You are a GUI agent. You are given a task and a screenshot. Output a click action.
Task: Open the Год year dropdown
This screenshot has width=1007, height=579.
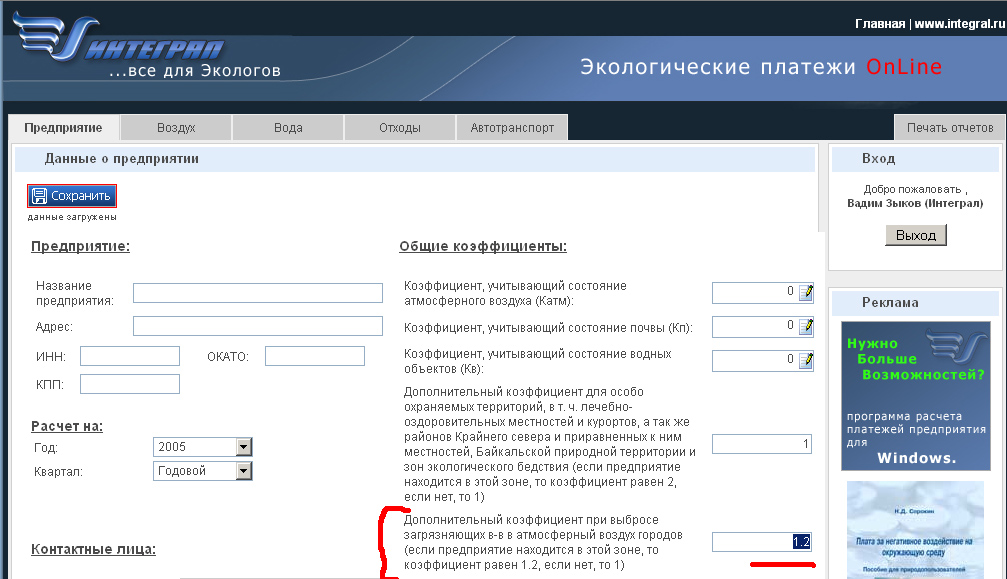(243, 447)
